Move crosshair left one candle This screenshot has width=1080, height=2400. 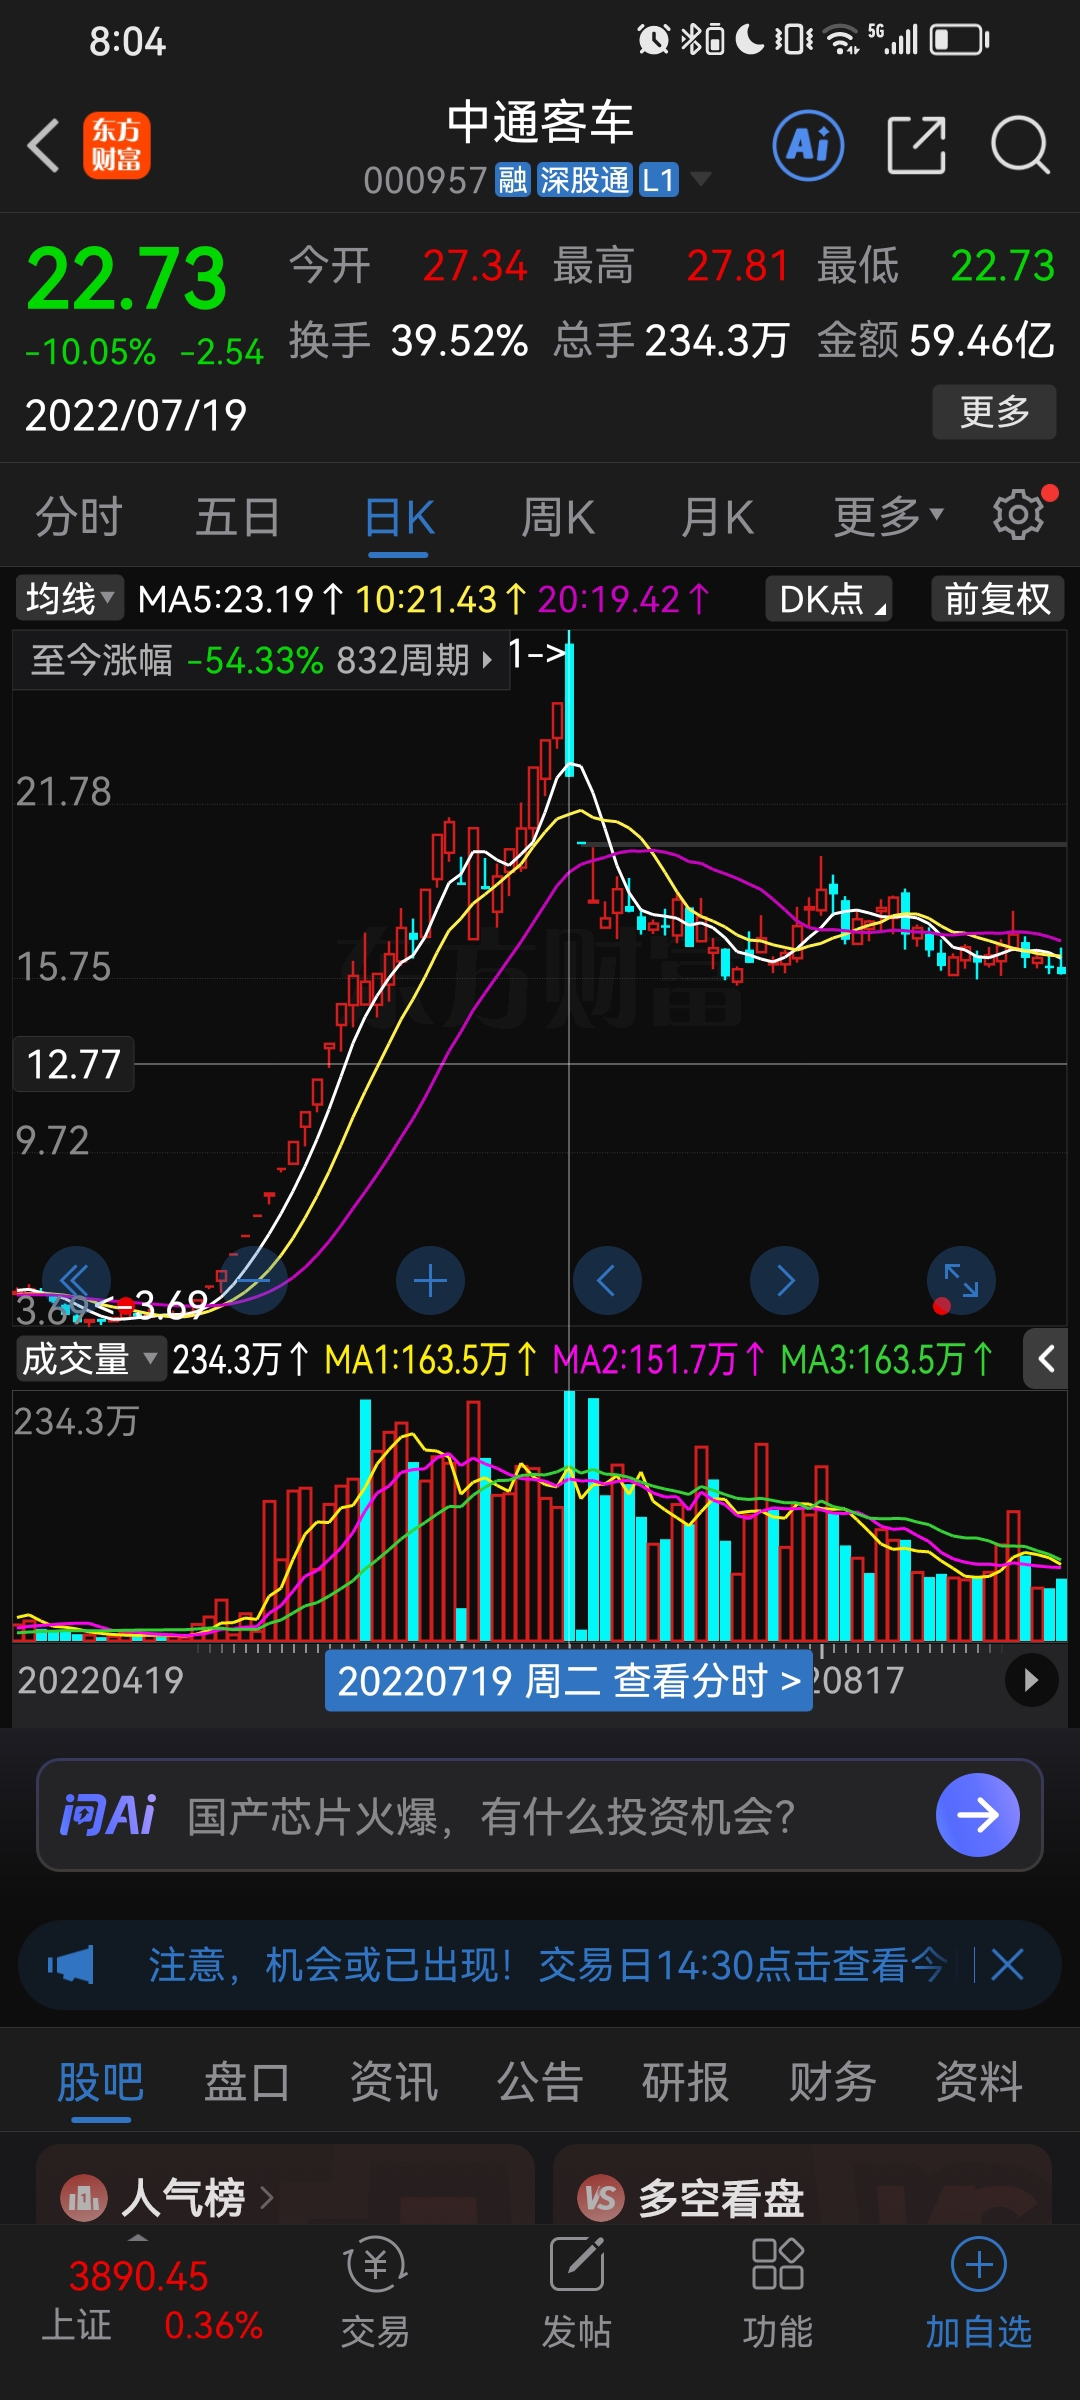pos(607,1280)
